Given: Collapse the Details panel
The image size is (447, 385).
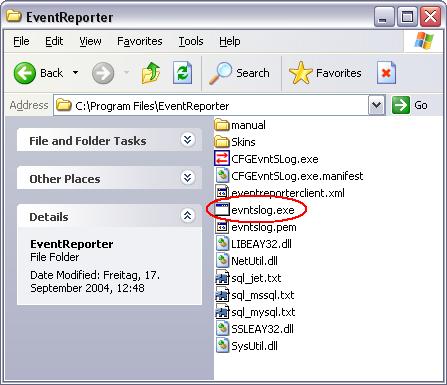Looking at the screenshot, I should pos(188,216).
